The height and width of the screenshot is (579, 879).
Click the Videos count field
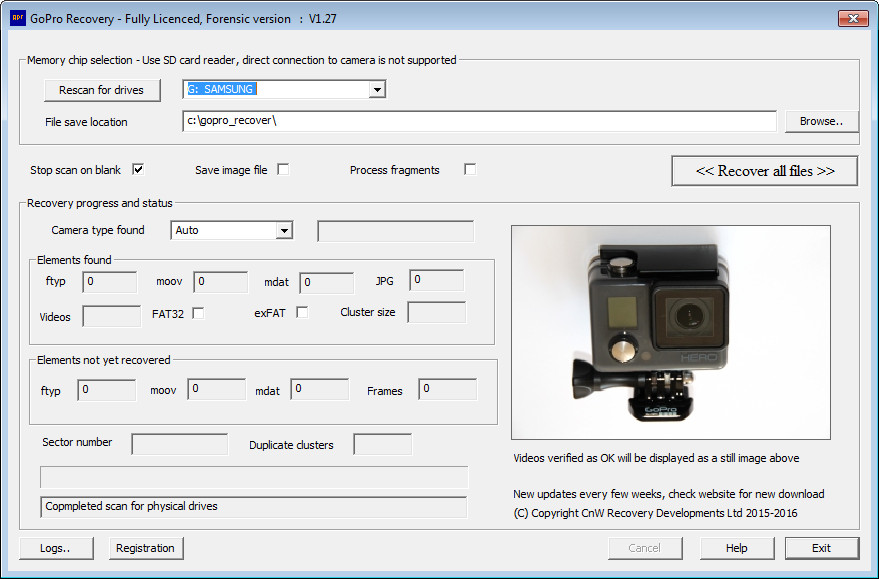click(x=112, y=316)
